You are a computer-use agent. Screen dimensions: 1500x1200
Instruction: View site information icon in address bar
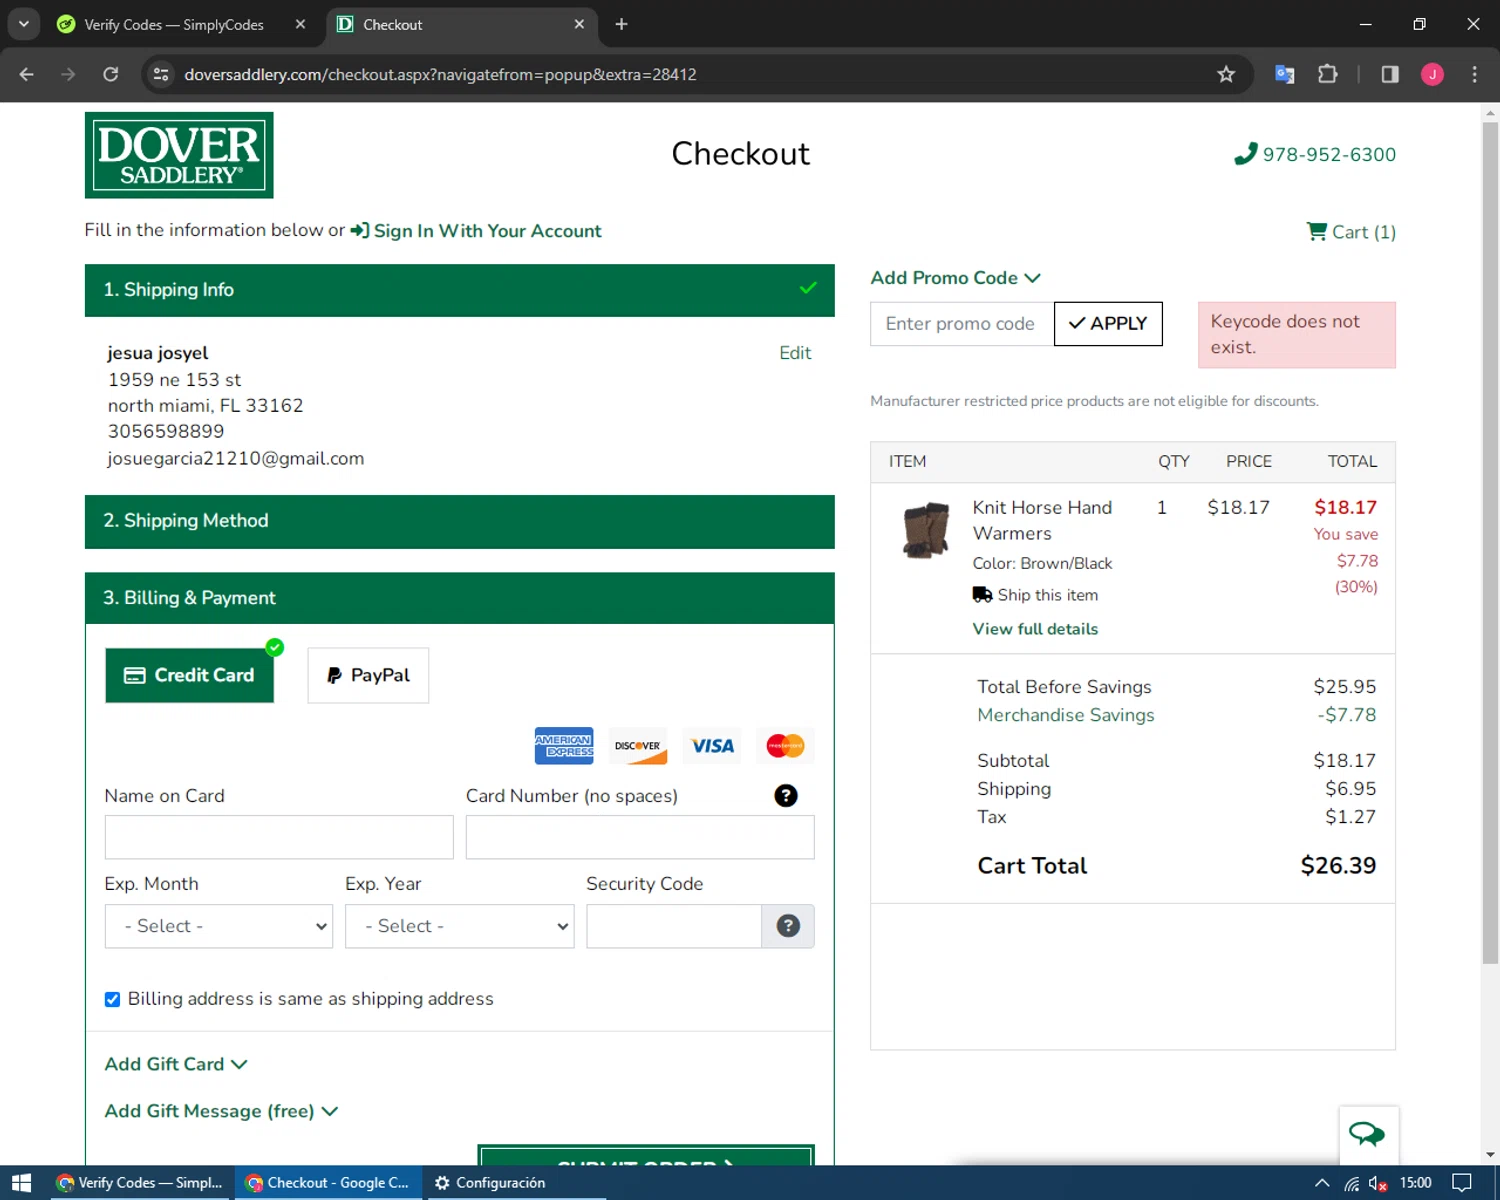click(x=161, y=74)
